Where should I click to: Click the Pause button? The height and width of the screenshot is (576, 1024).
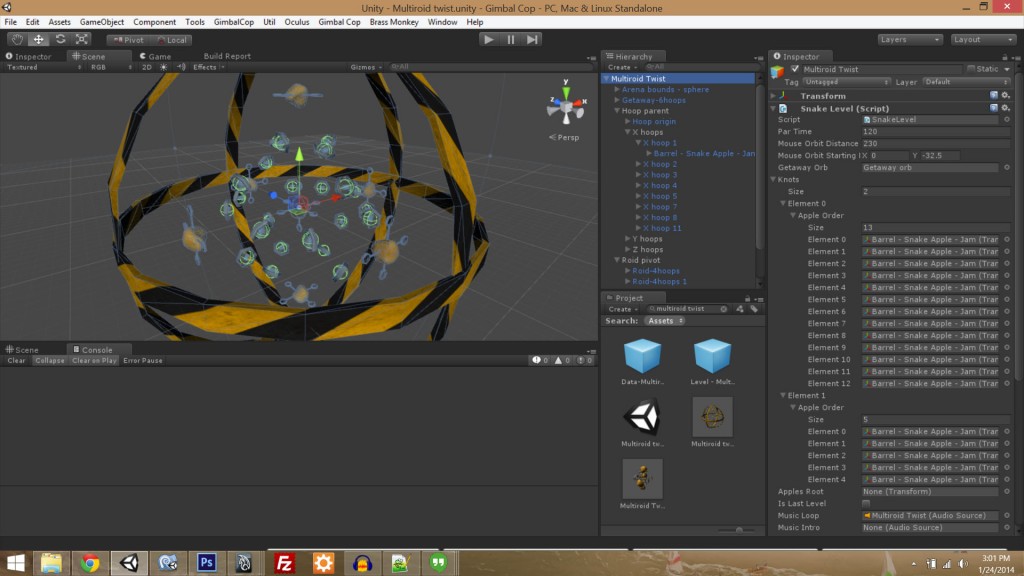click(x=511, y=39)
